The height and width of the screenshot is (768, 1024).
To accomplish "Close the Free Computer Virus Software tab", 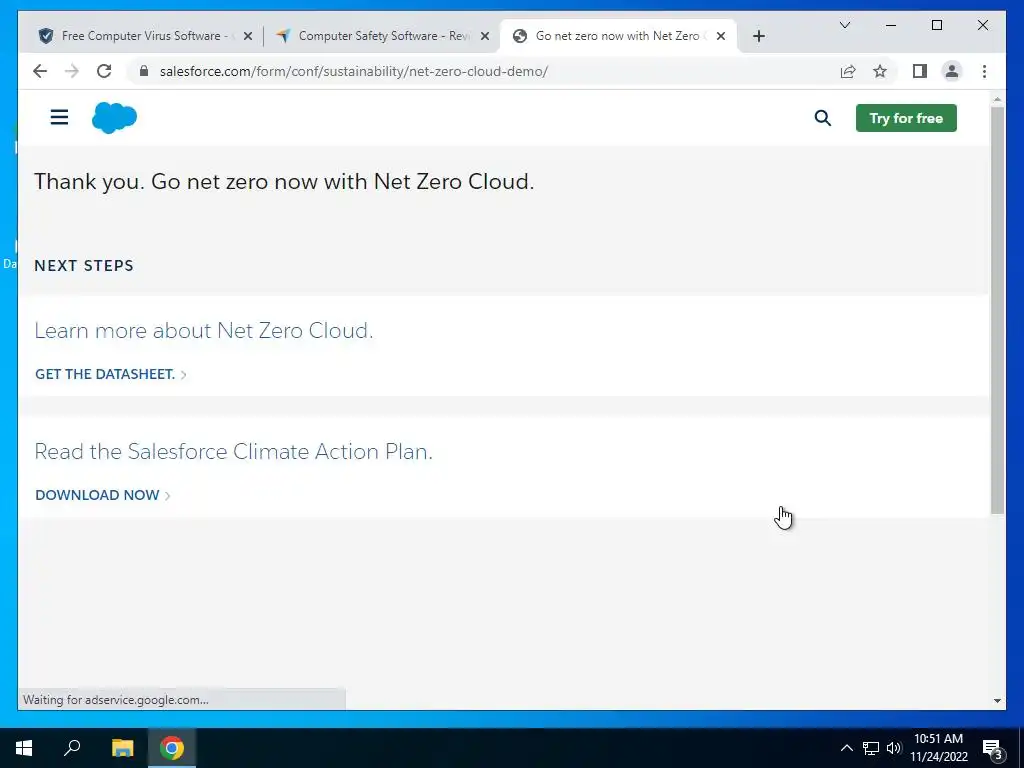I will tap(248, 37).
